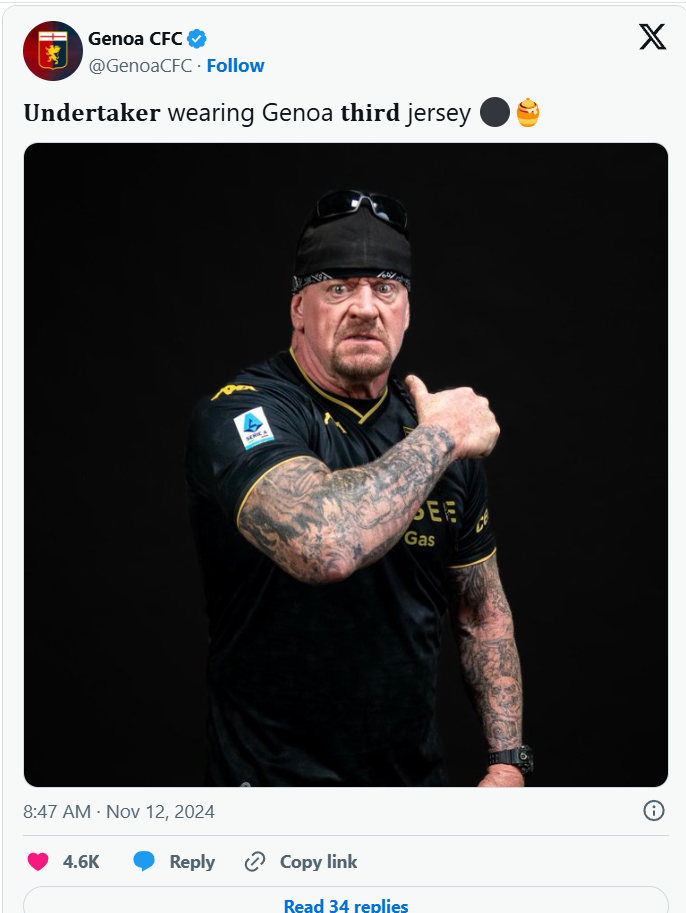Open the Undertaker jersey photo
Screen dimensions: 686x913
[346, 465]
